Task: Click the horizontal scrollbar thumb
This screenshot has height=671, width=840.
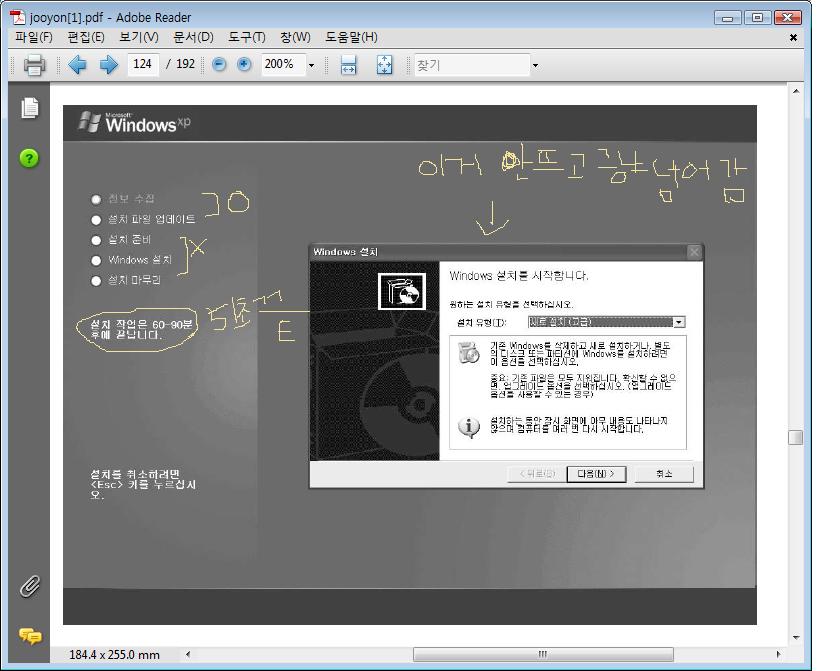Action: click(543, 654)
